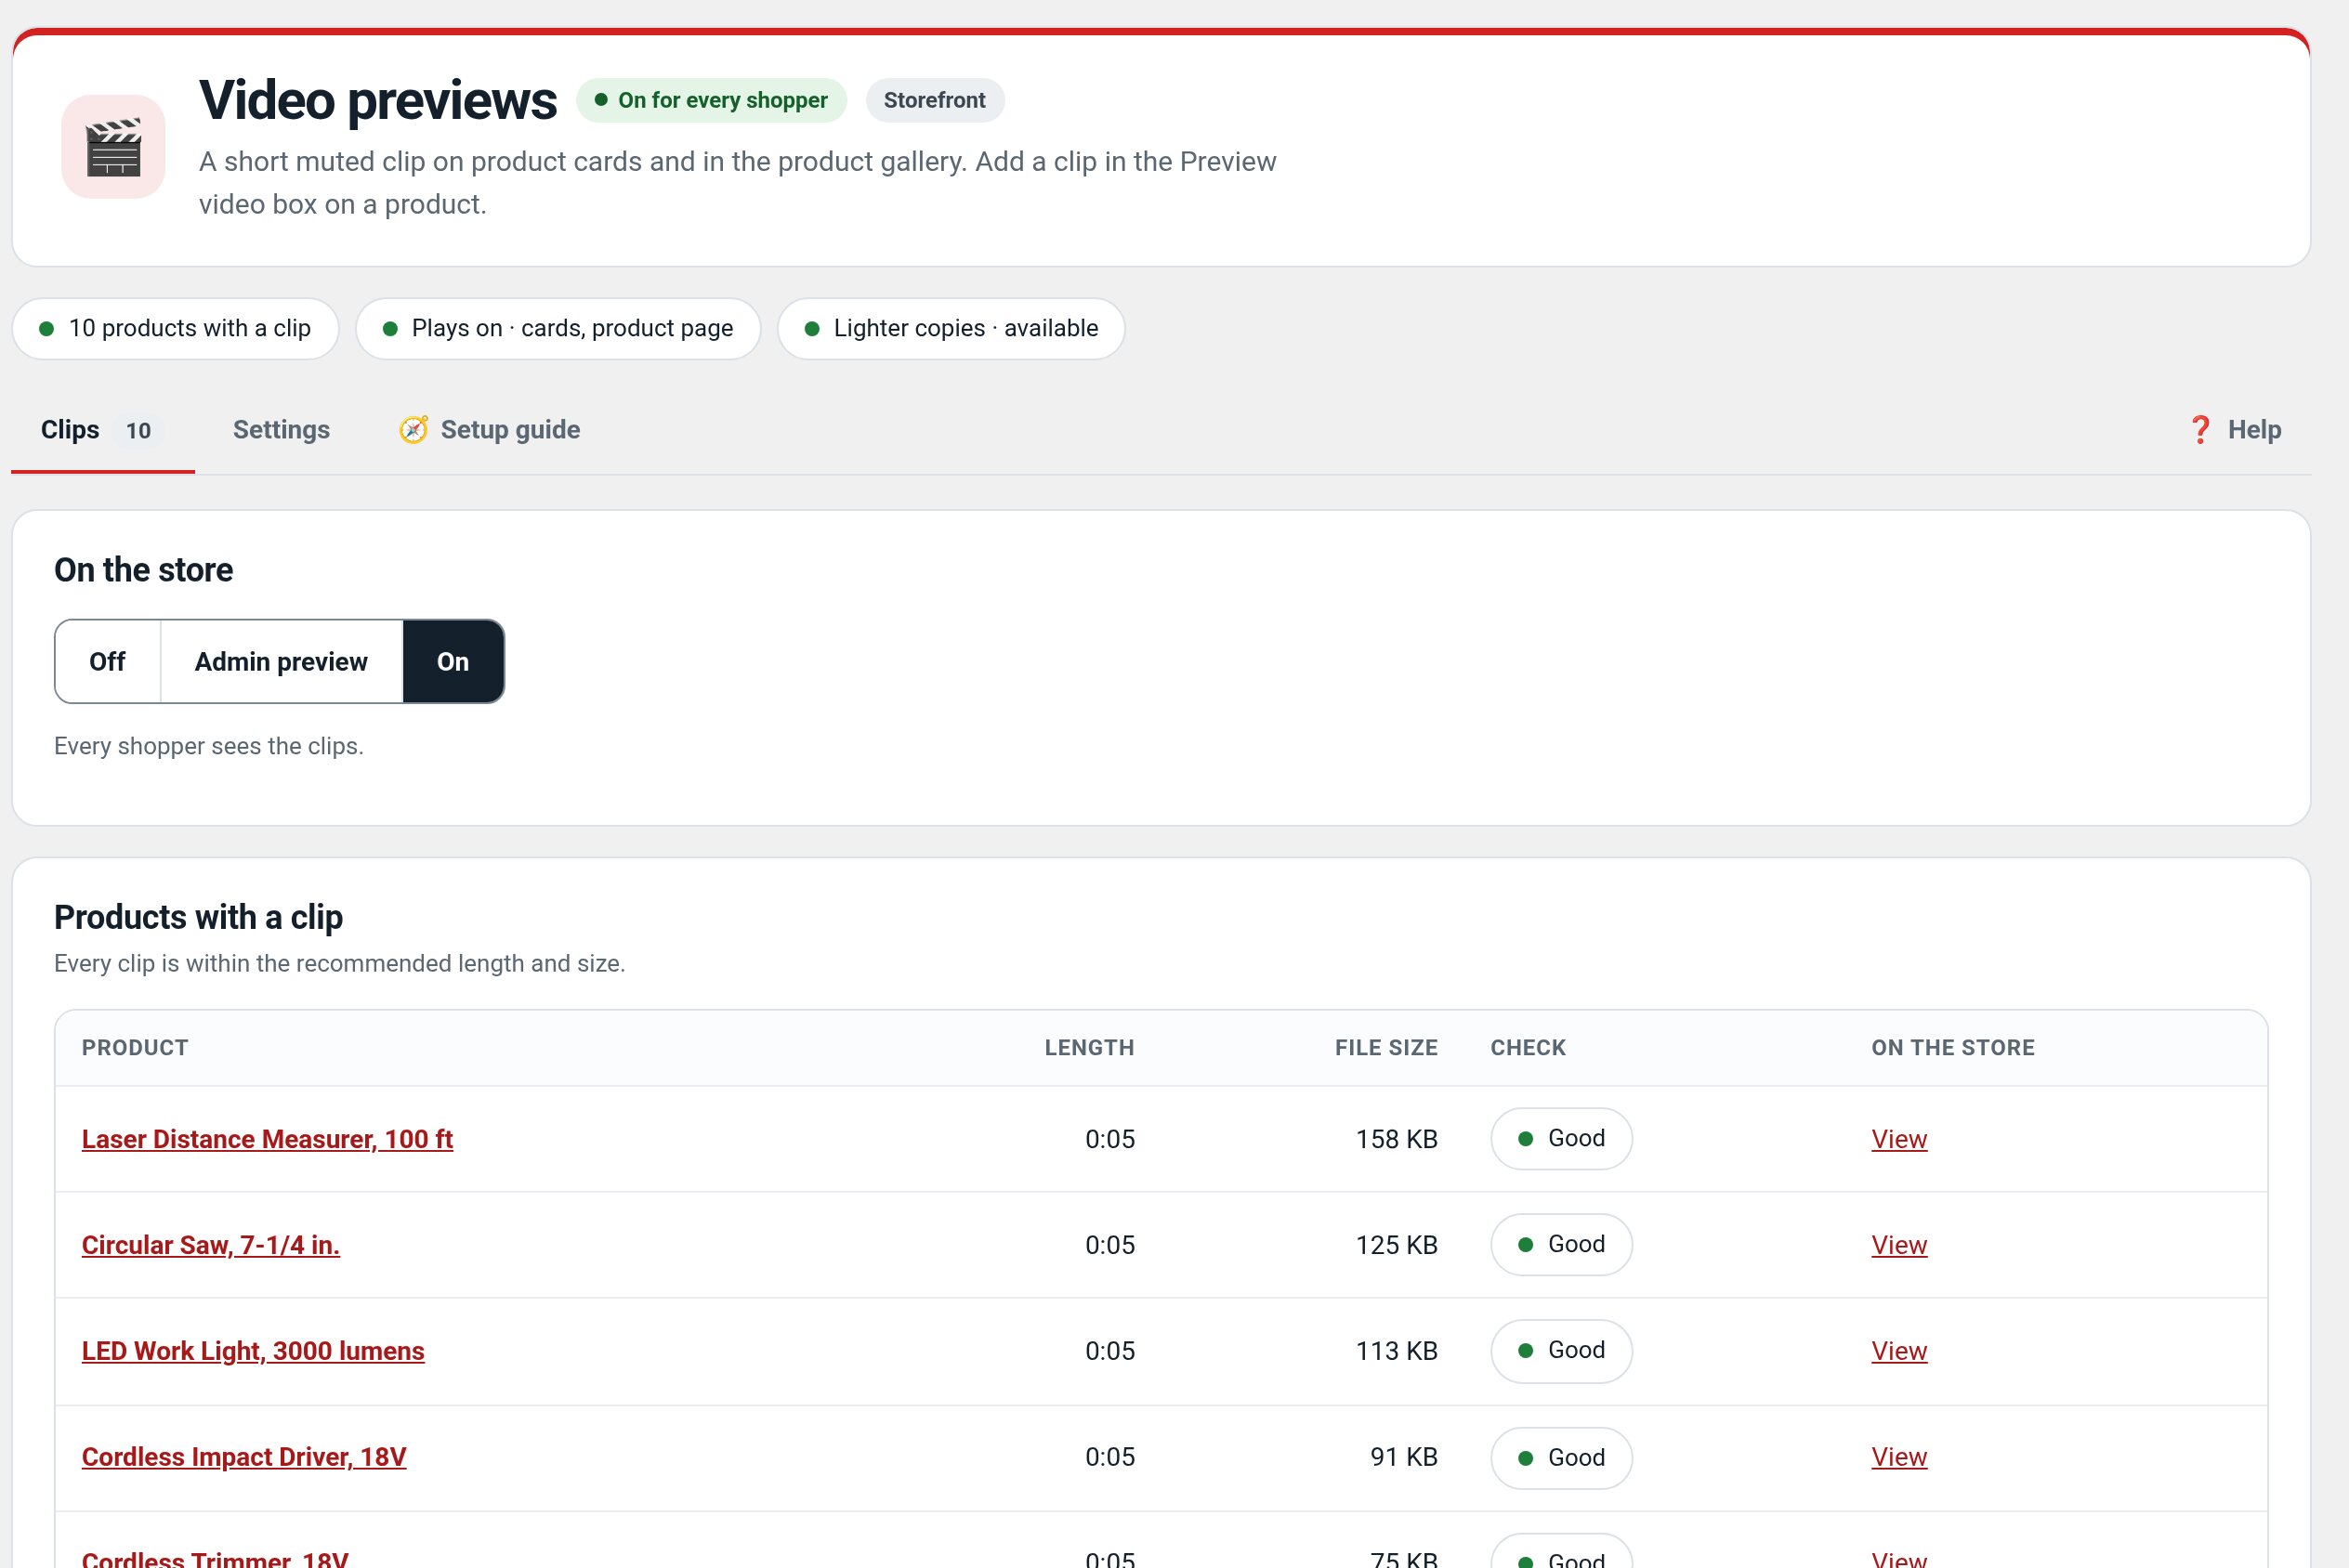2349x1568 pixels.
Task: Click the Good check for Laser Distance Measurer
Action: click(x=1561, y=1139)
